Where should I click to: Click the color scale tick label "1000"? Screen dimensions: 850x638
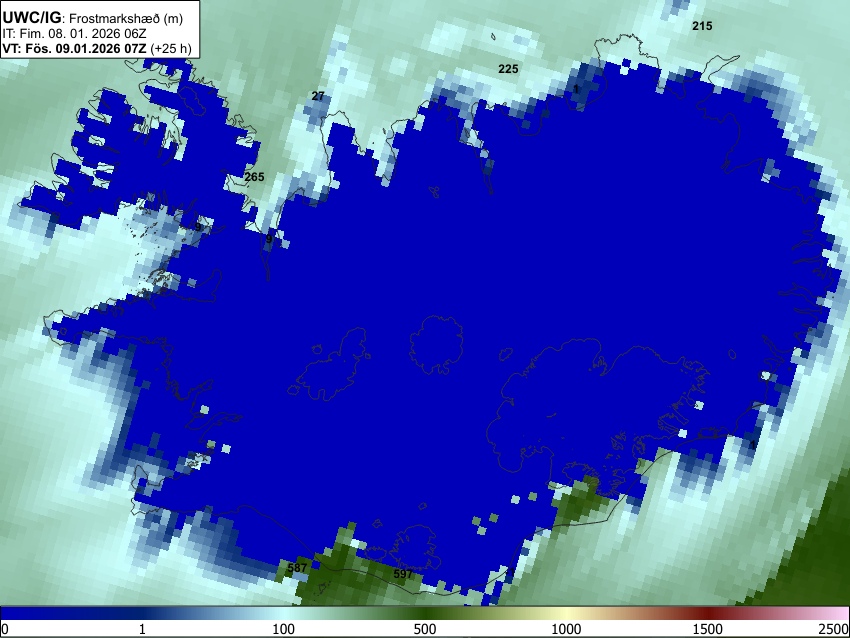(566, 629)
